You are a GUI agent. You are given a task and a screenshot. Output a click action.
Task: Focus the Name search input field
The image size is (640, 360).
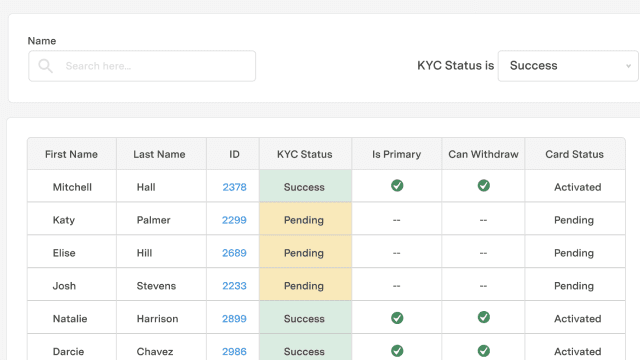(x=142, y=66)
